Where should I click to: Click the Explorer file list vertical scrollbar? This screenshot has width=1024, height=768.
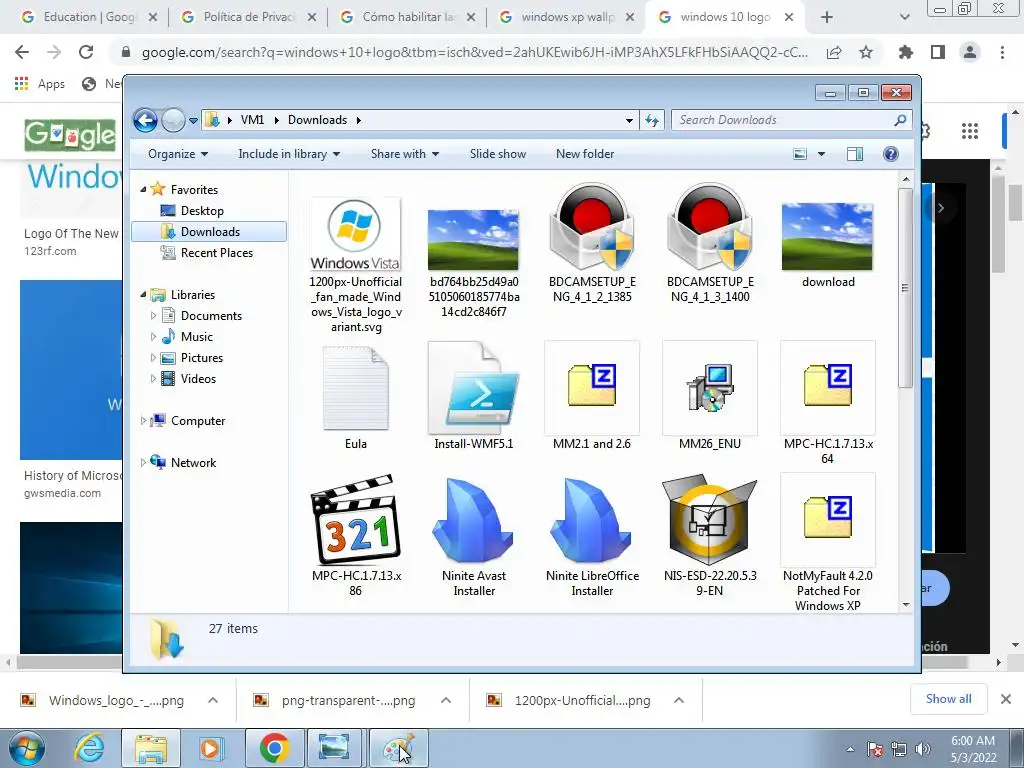[905, 287]
